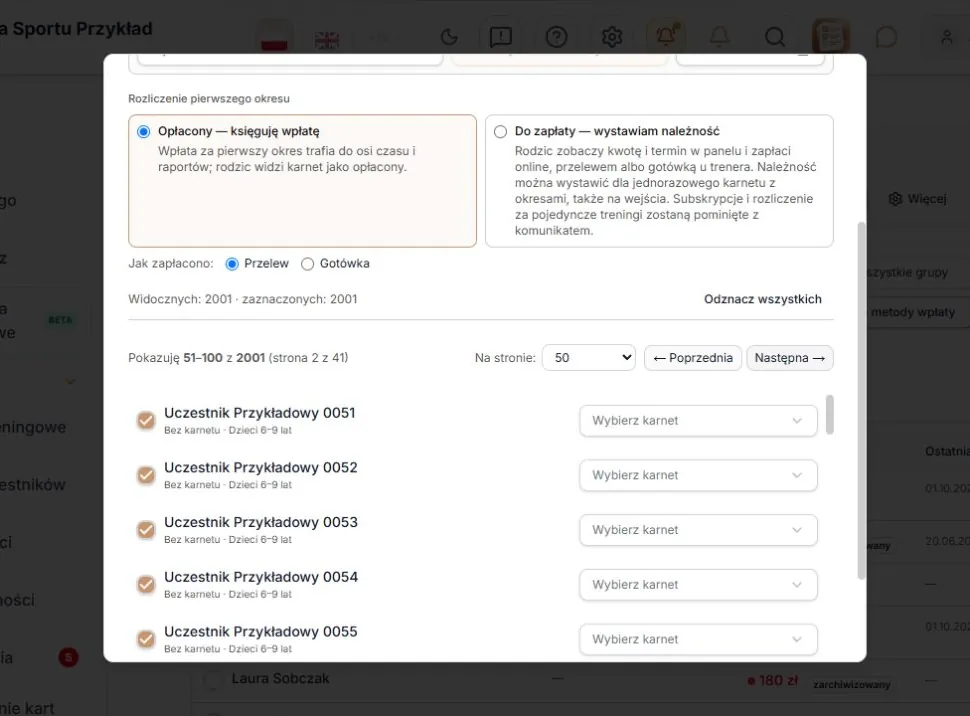Expand the sidebar chevron below the BETA badge

71,381
